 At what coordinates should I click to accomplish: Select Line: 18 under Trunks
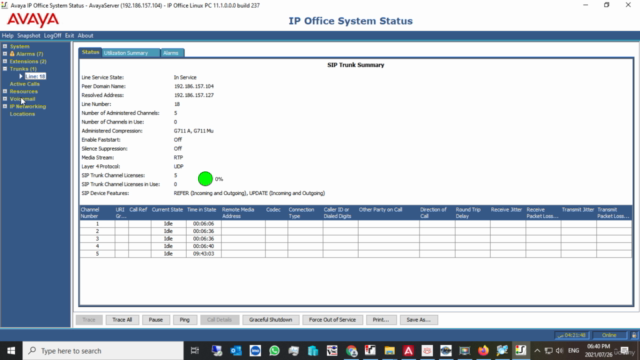tap(35, 76)
